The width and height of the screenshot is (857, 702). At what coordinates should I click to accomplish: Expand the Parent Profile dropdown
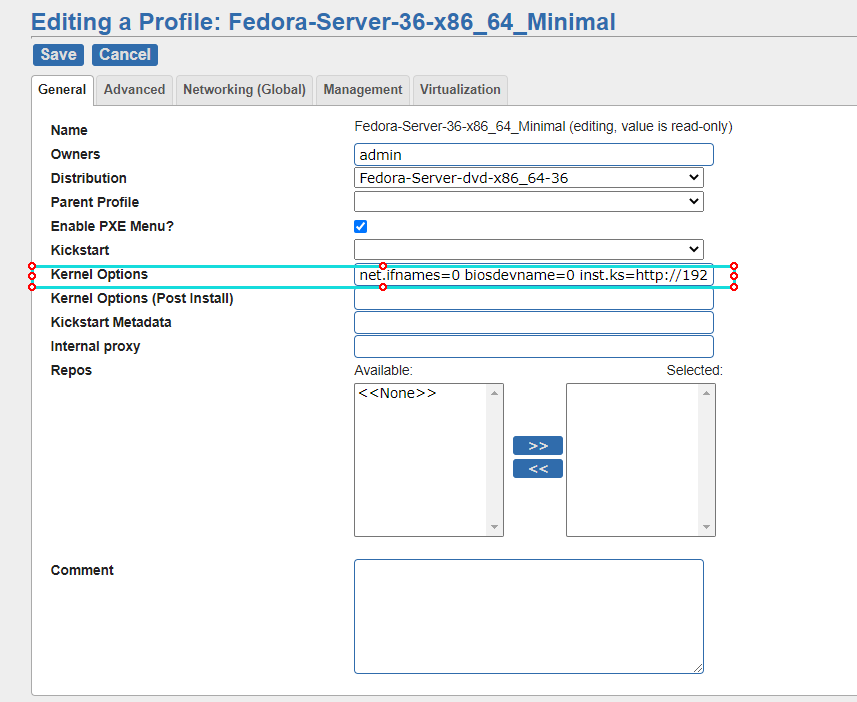coord(529,202)
